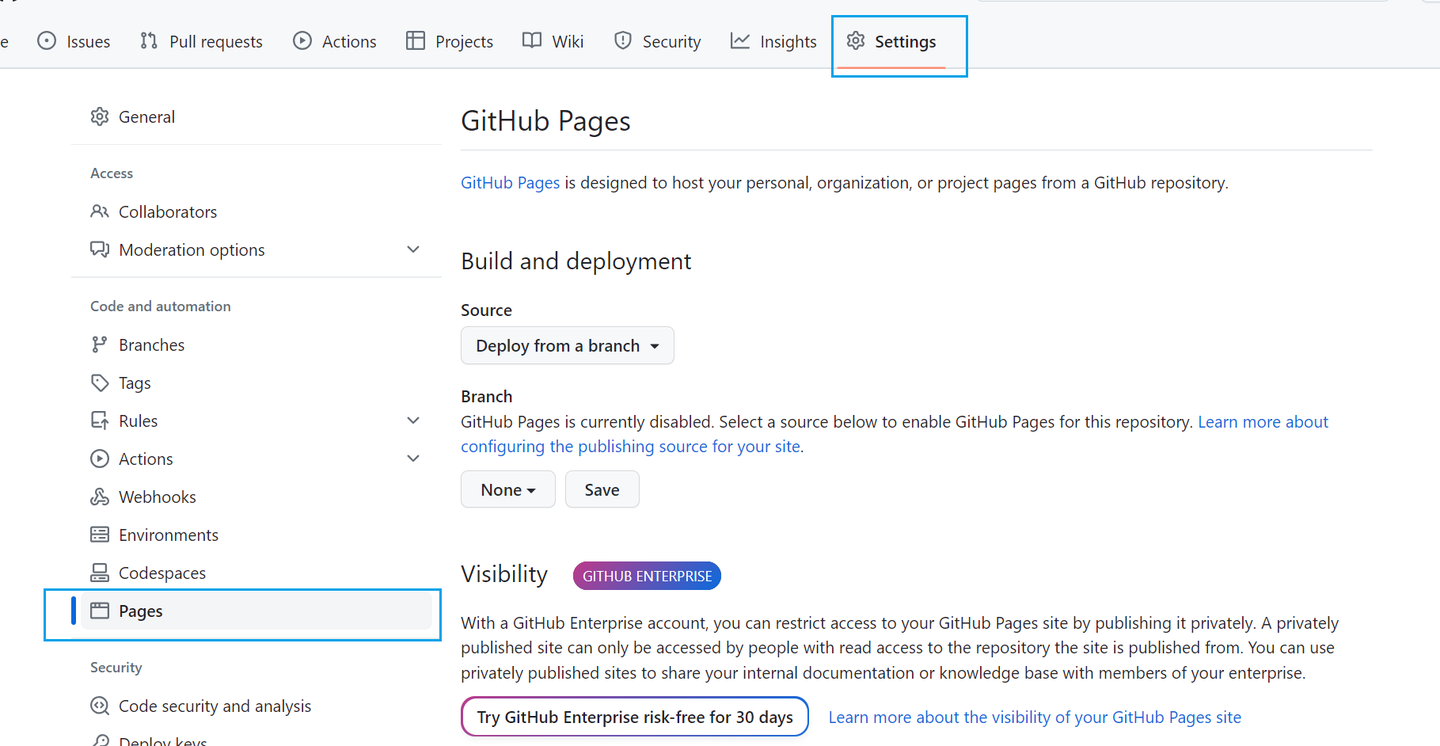Select the Branches icon in the sidebar
The height and width of the screenshot is (746, 1440).
(x=100, y=344)
